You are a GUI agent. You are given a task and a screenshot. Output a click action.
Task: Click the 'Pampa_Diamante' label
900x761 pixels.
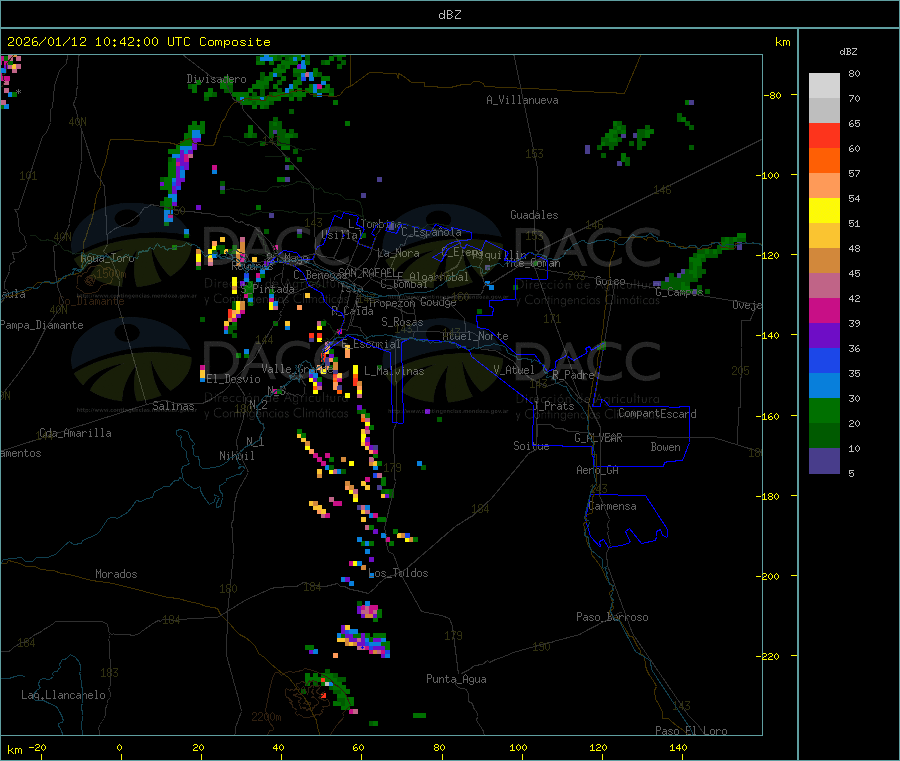point(41,325)
